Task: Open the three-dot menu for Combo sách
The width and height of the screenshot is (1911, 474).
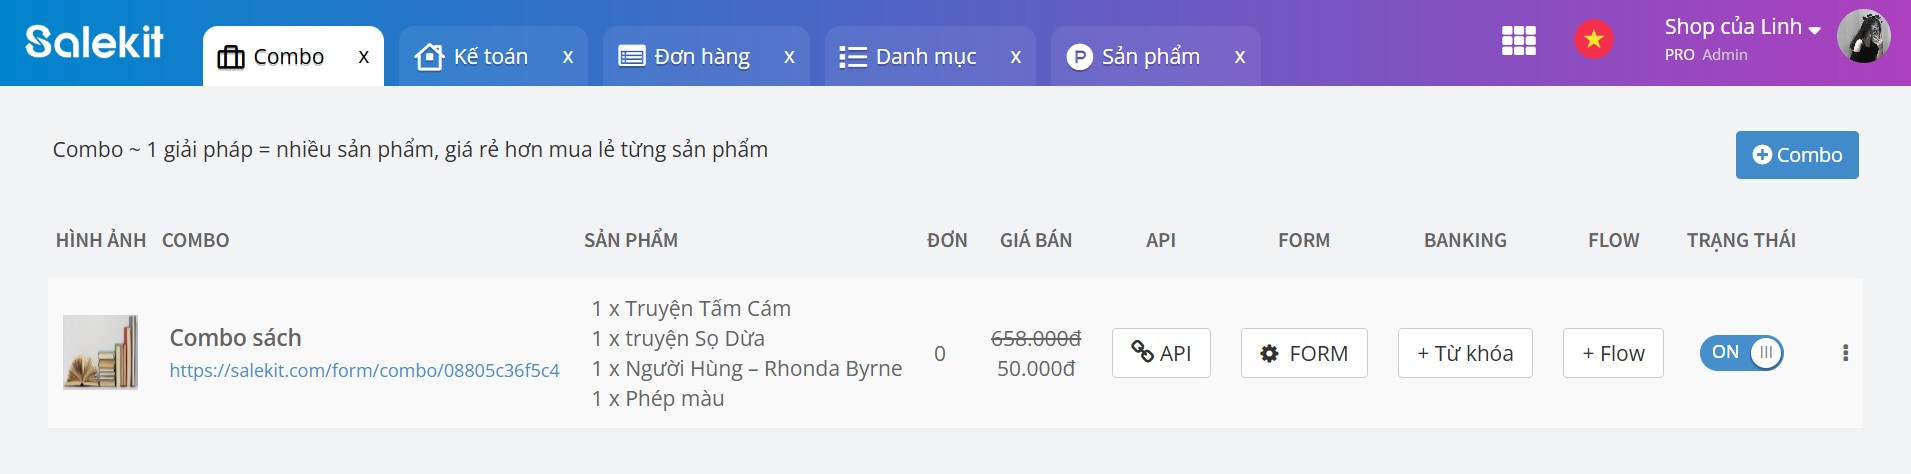Action: coord(1845,353)
